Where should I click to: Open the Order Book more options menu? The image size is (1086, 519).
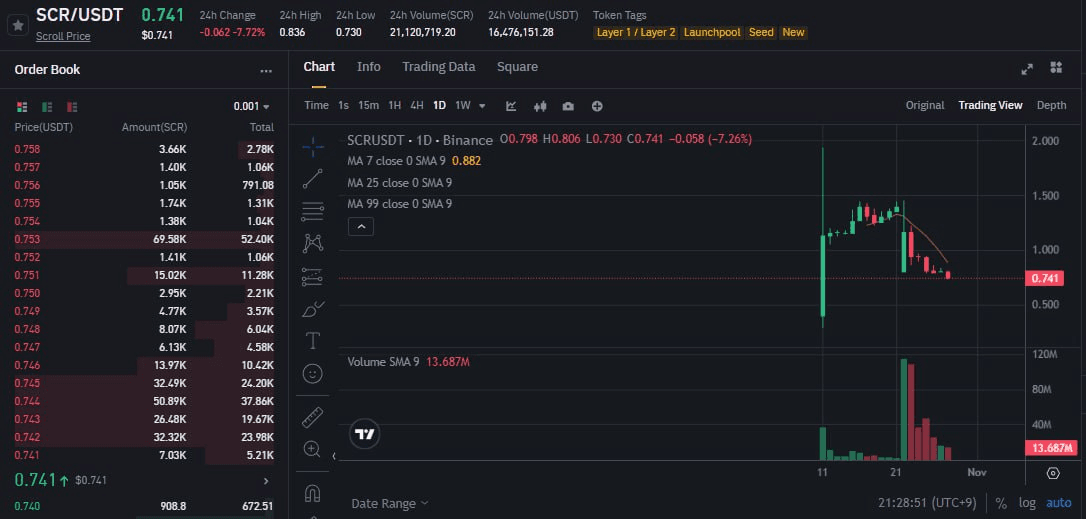[x=266, y=71]
